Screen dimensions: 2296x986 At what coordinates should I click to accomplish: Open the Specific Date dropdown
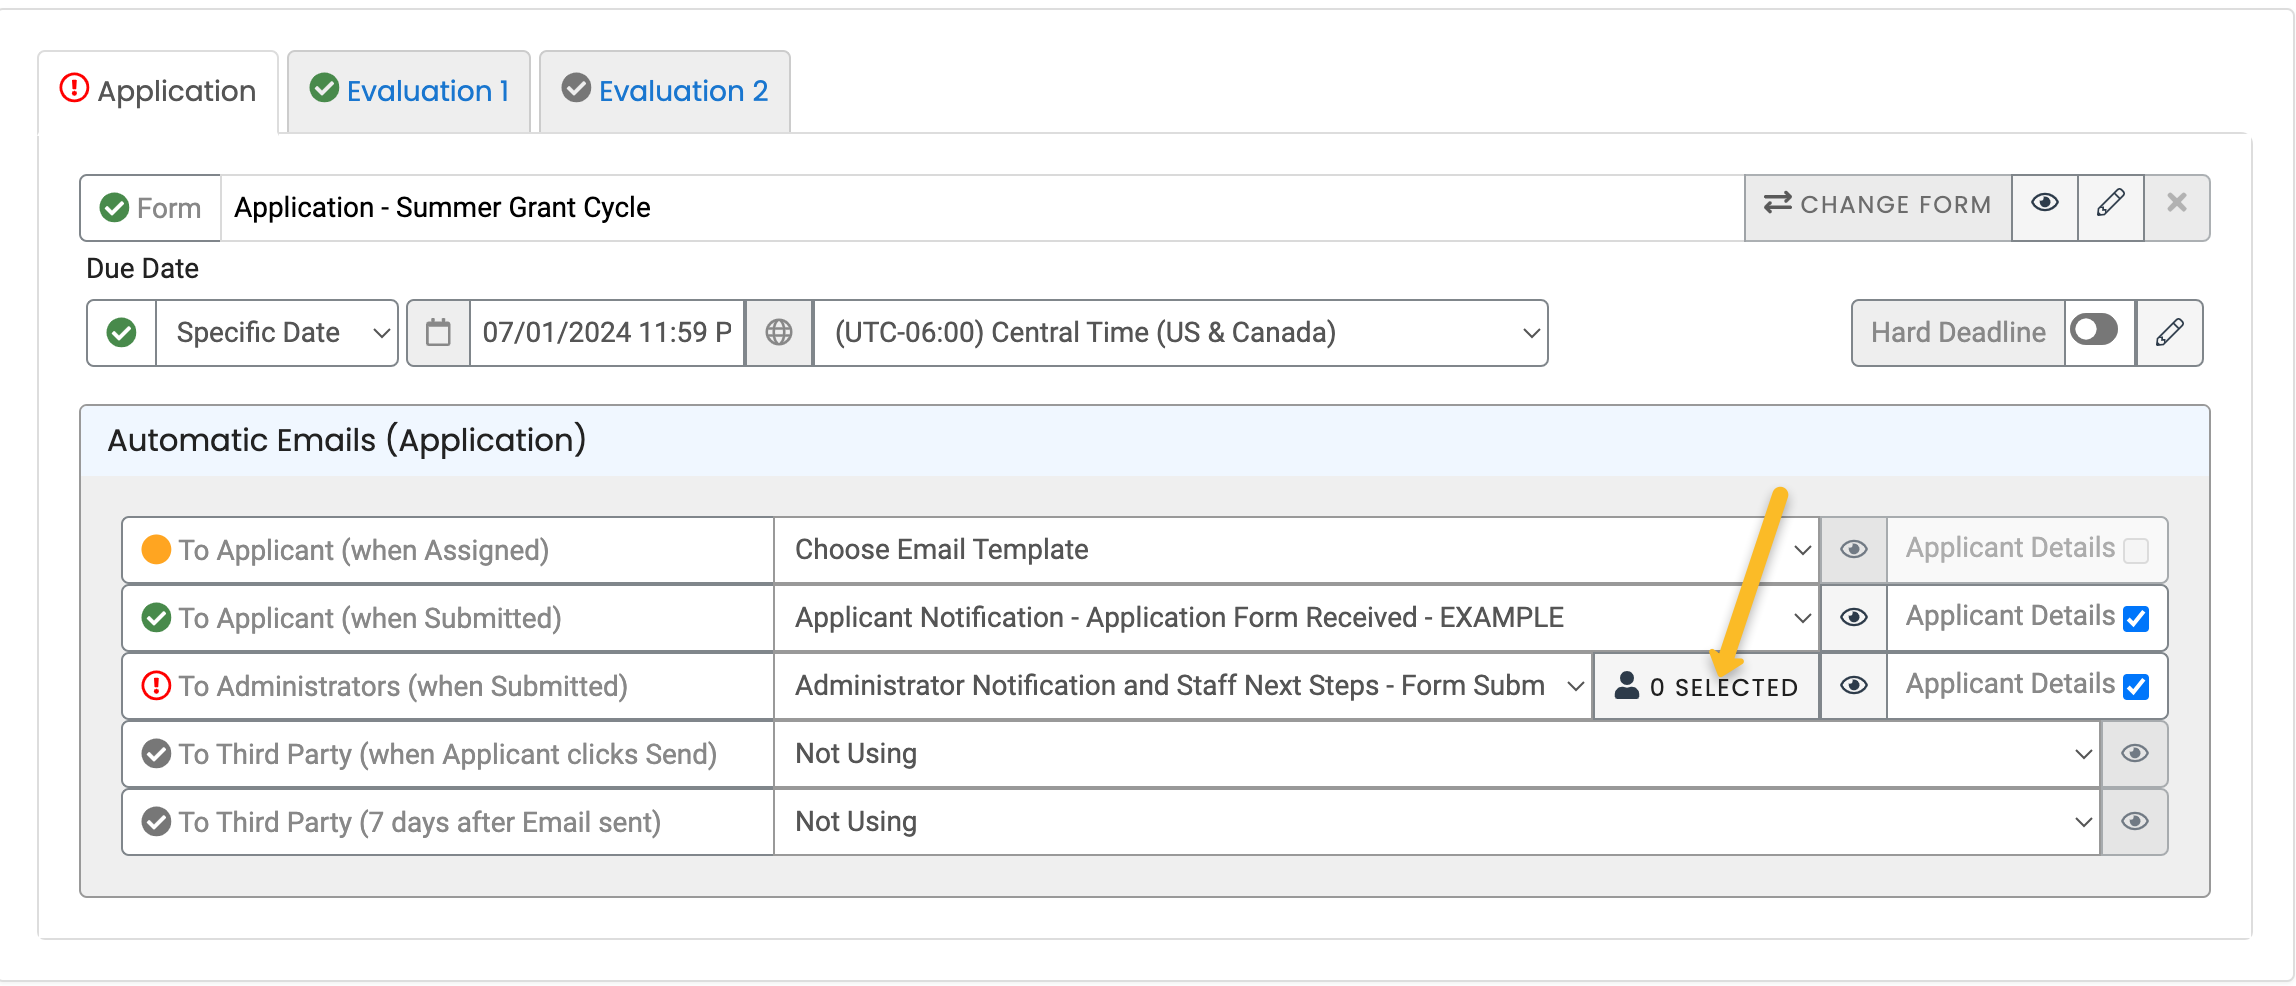pos(276,332)
